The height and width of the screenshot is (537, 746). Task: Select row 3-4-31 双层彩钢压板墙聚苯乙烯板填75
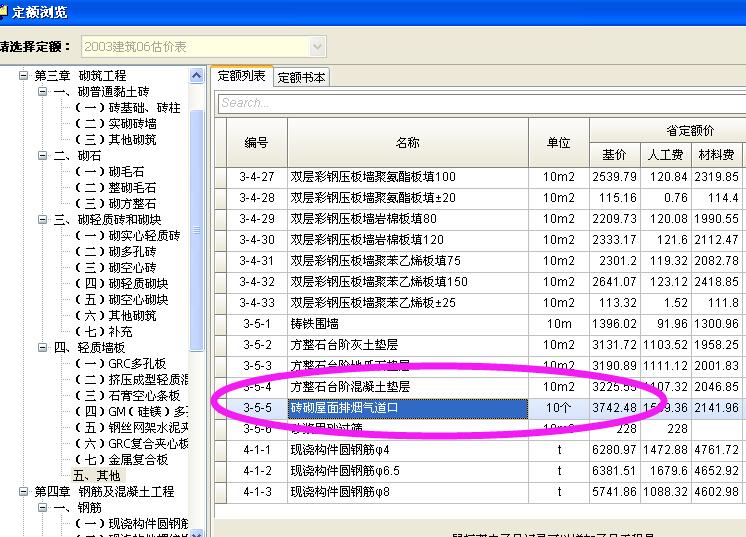[x=480, y=261]
